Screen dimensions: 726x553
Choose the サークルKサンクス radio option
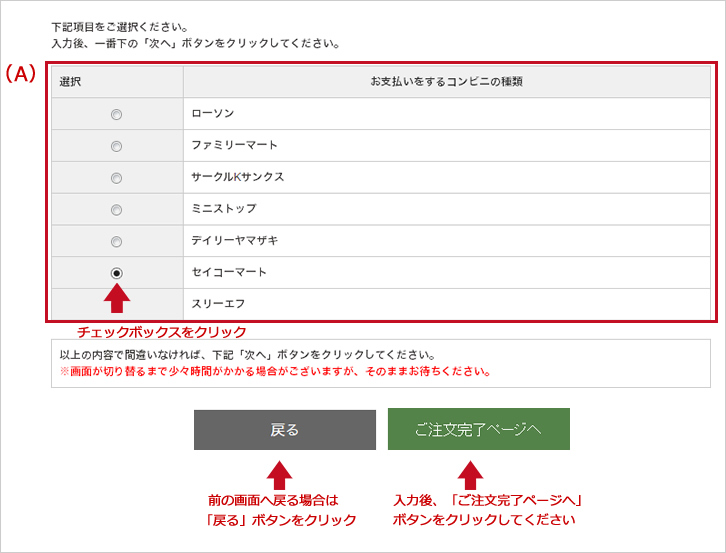pyautogui.click(x=116, y=178)
